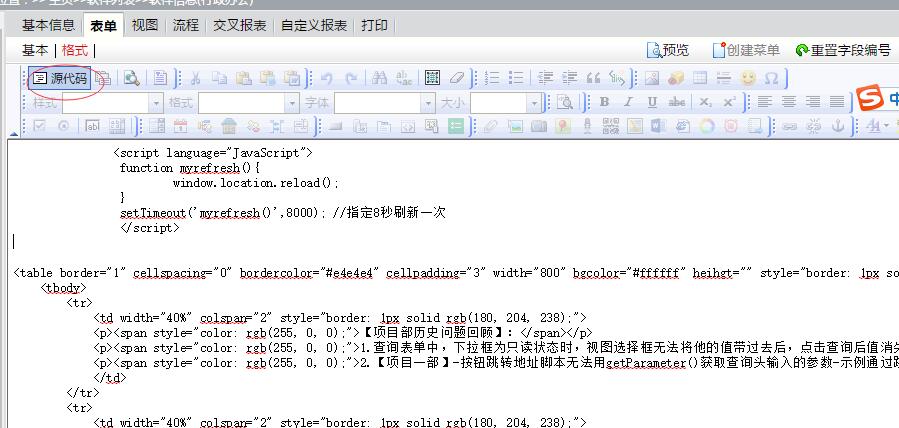Click the text field abl icon
Viewport: 899px width, 428px height.
point(92,125)
